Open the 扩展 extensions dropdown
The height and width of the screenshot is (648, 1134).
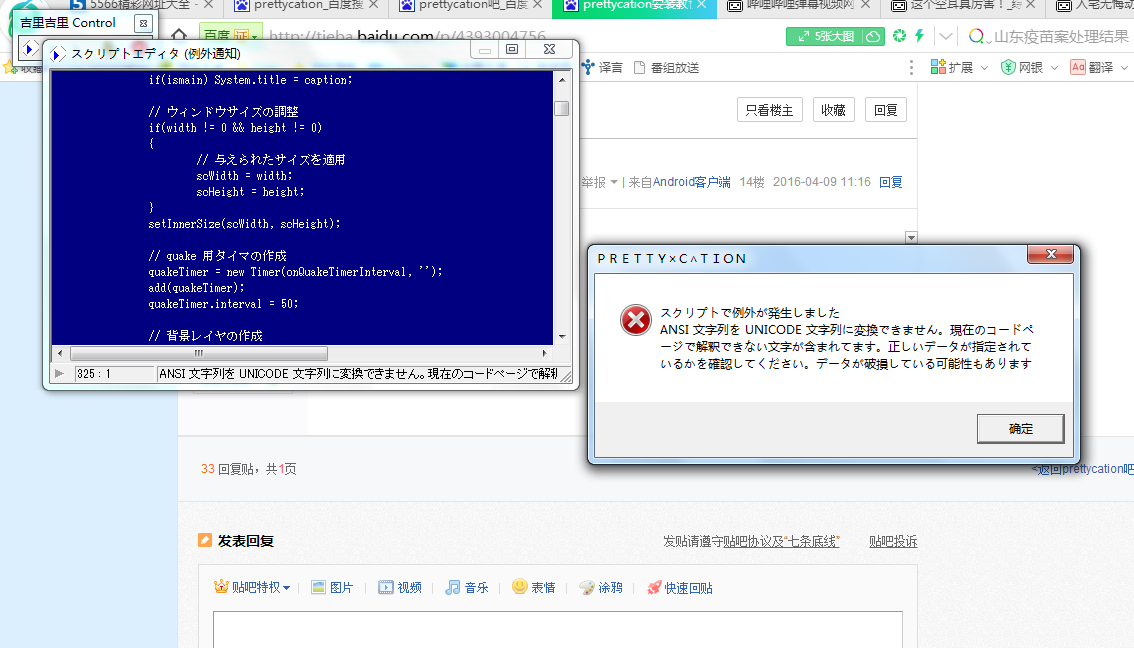[959, 67]
